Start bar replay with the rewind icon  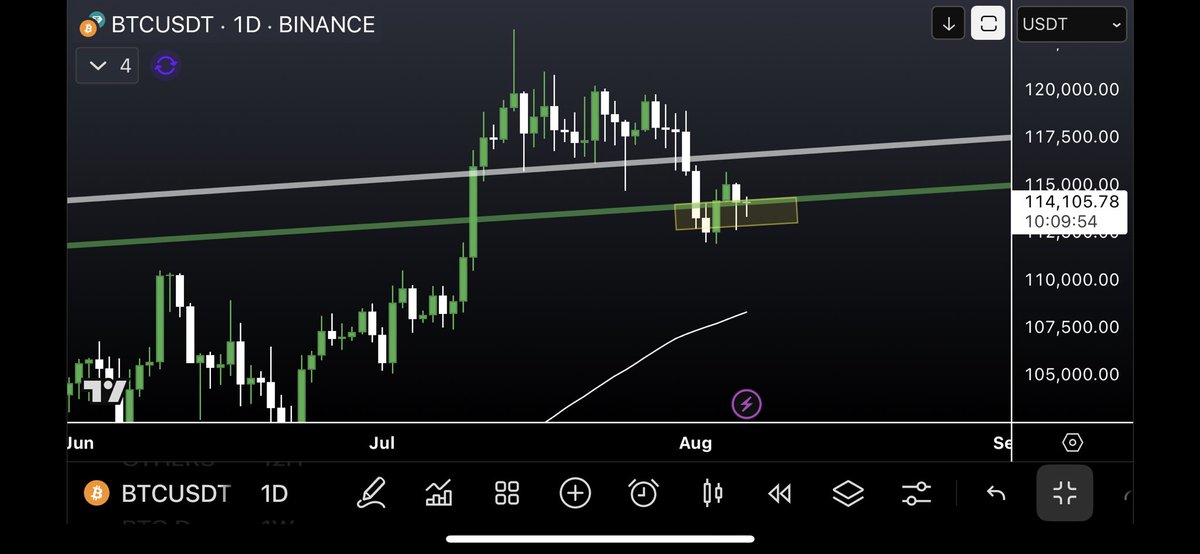(780, 493)
